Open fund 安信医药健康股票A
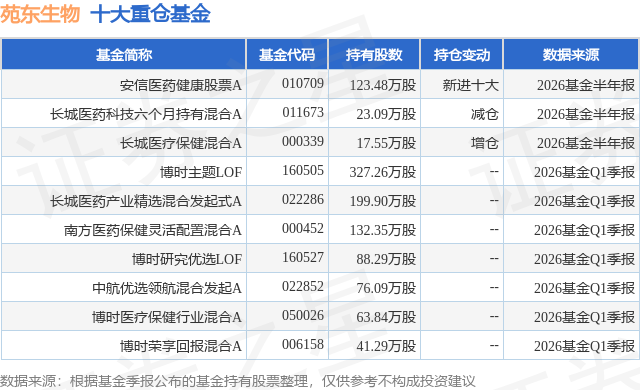 click(x=180, y=85)
